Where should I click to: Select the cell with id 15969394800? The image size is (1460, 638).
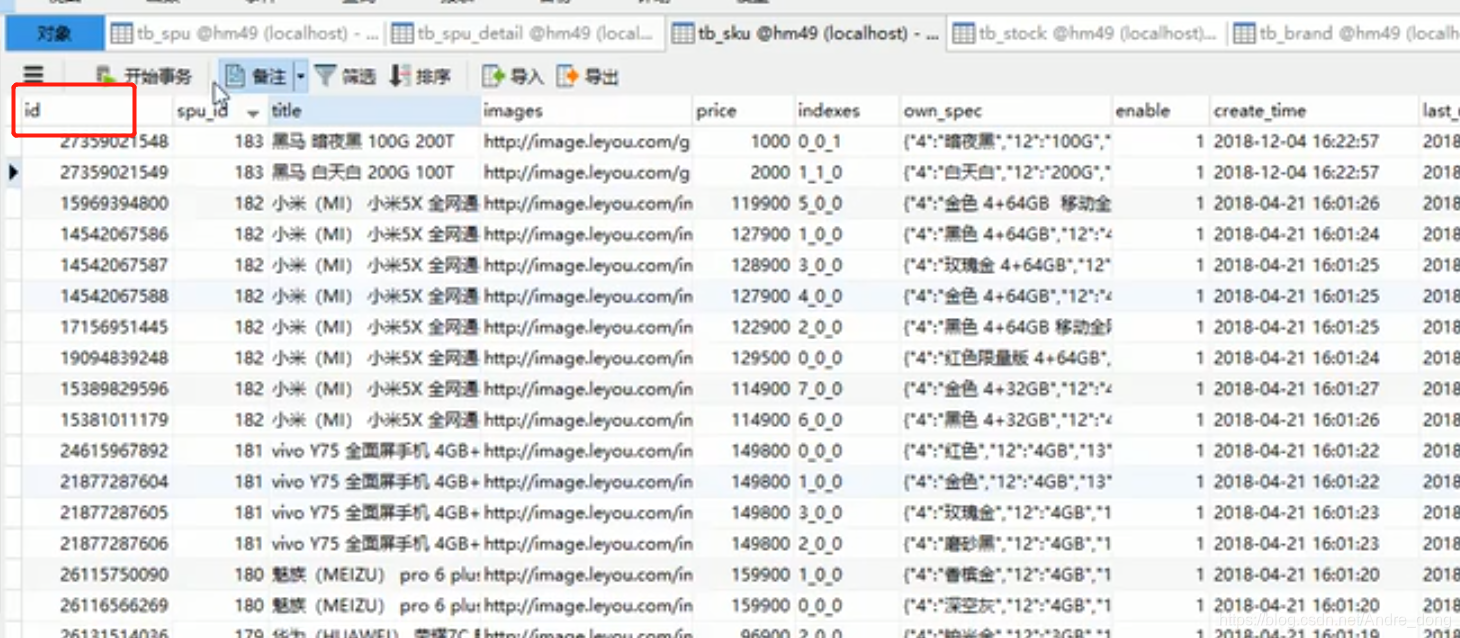(x=96, y=203)
